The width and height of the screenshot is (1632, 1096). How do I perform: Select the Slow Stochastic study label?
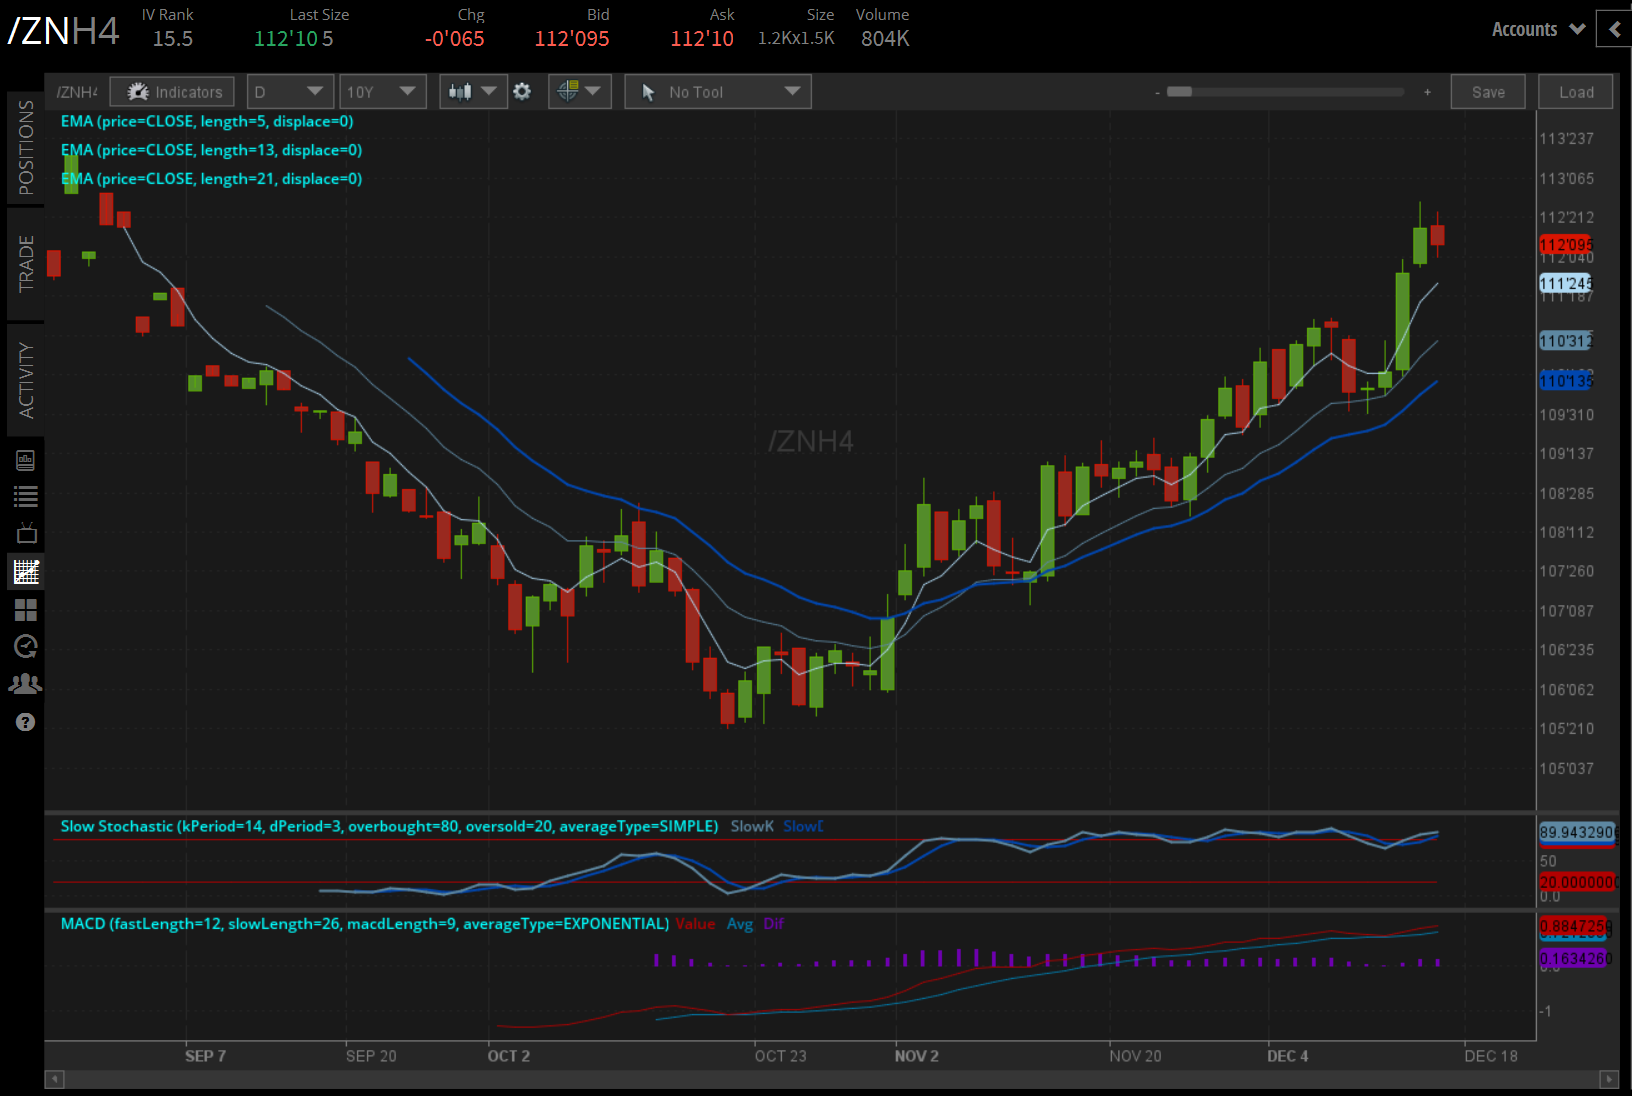[x=389, y=826]
